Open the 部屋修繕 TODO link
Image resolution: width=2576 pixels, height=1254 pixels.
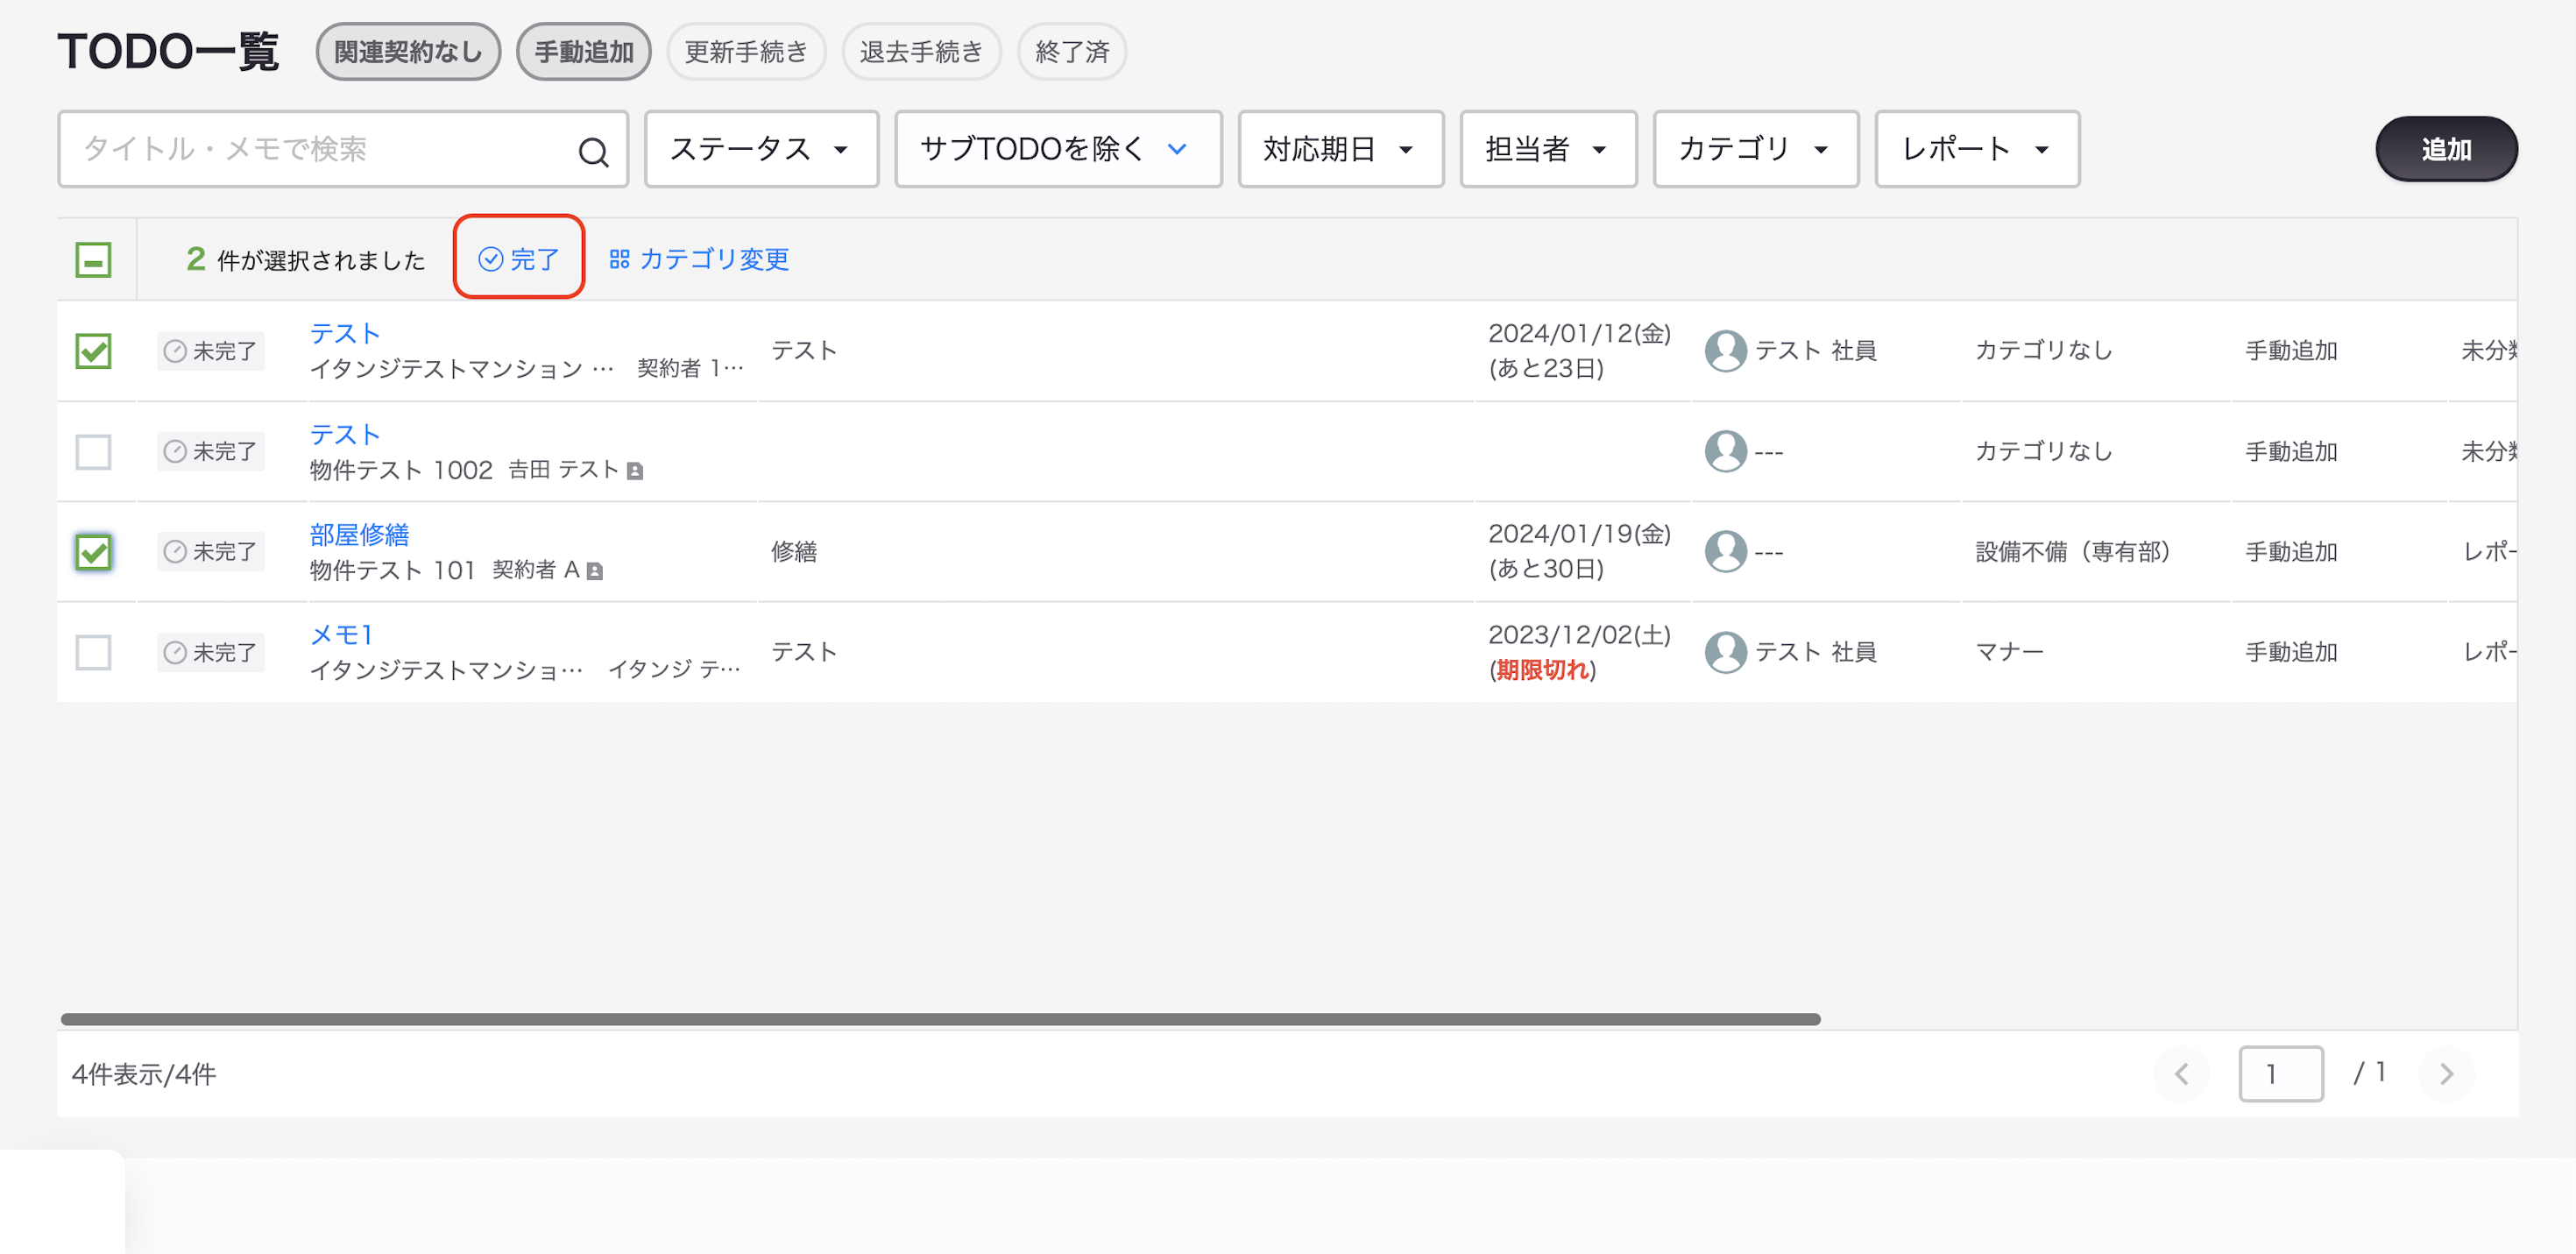tap(359, 535)
